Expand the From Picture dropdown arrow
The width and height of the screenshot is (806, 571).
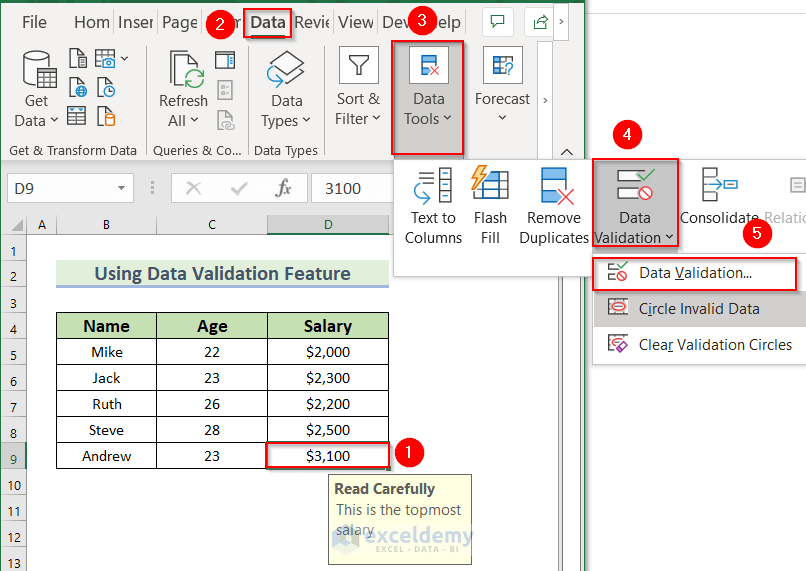point(124,59)
